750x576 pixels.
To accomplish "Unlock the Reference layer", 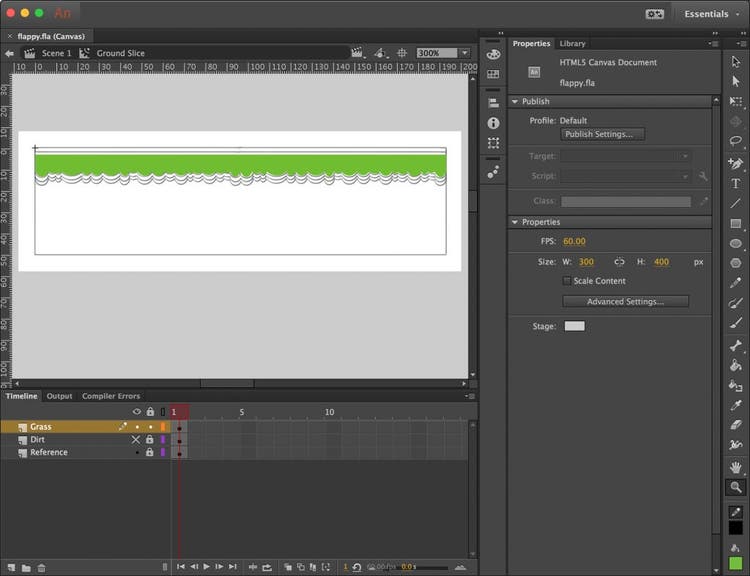I will 150,452.
